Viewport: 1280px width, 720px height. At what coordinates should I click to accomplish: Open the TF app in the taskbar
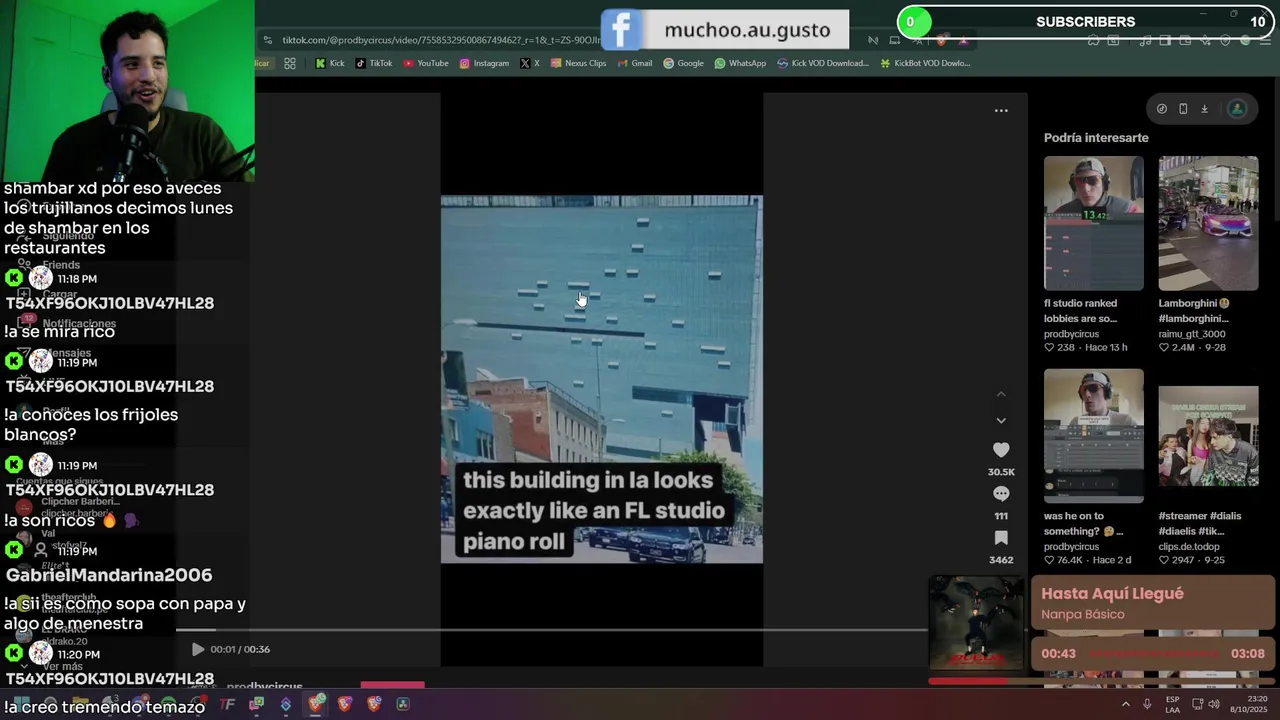click(228, 704)
